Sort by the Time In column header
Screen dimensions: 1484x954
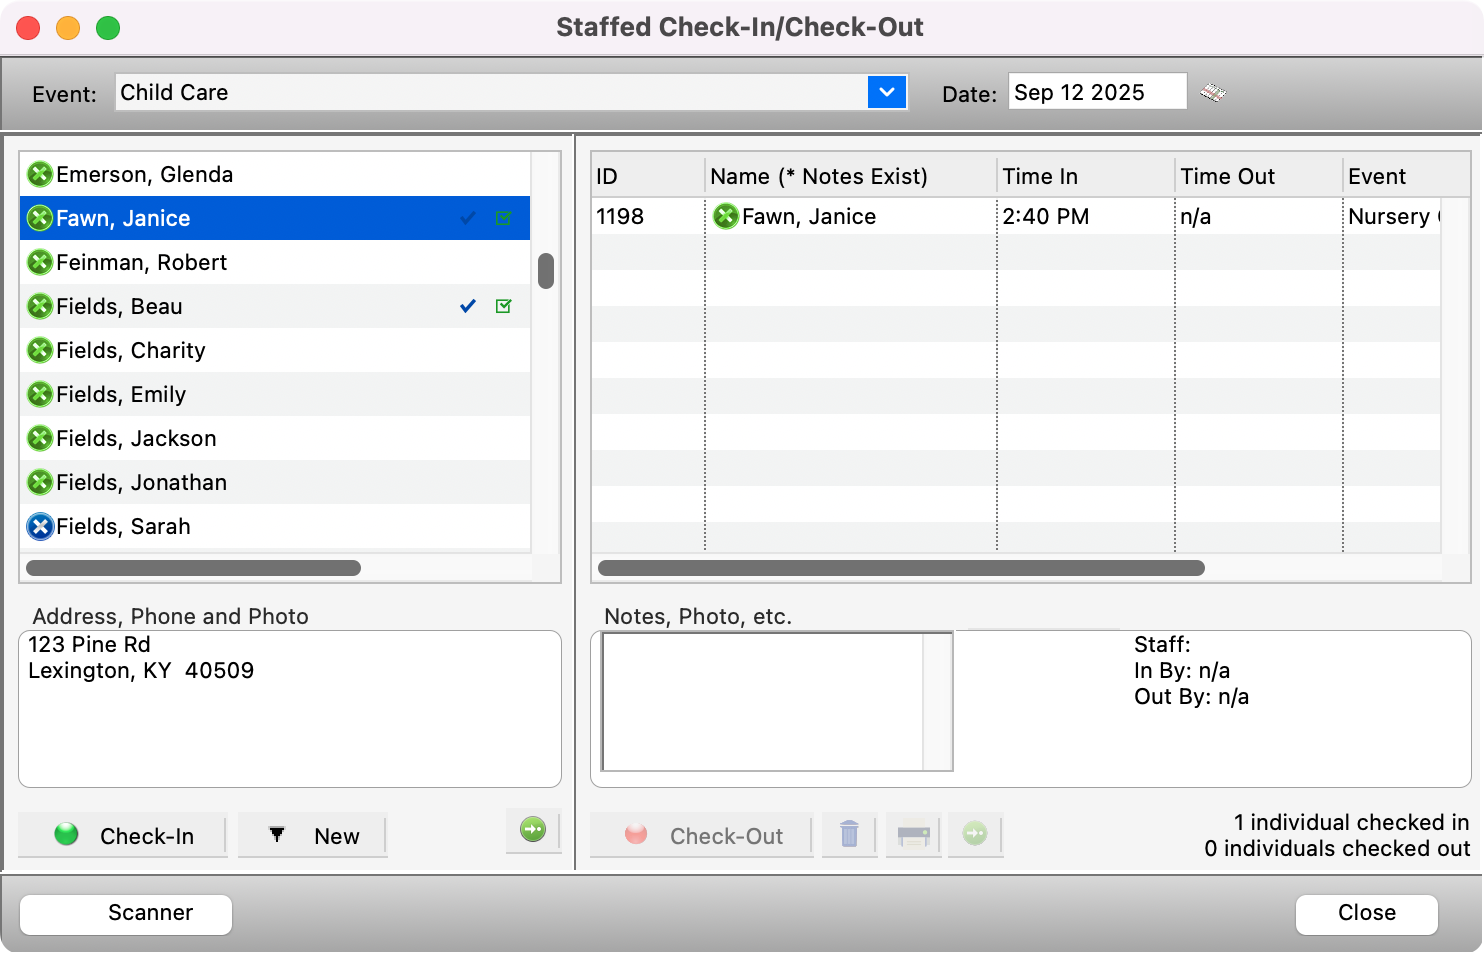point(1084,176)
